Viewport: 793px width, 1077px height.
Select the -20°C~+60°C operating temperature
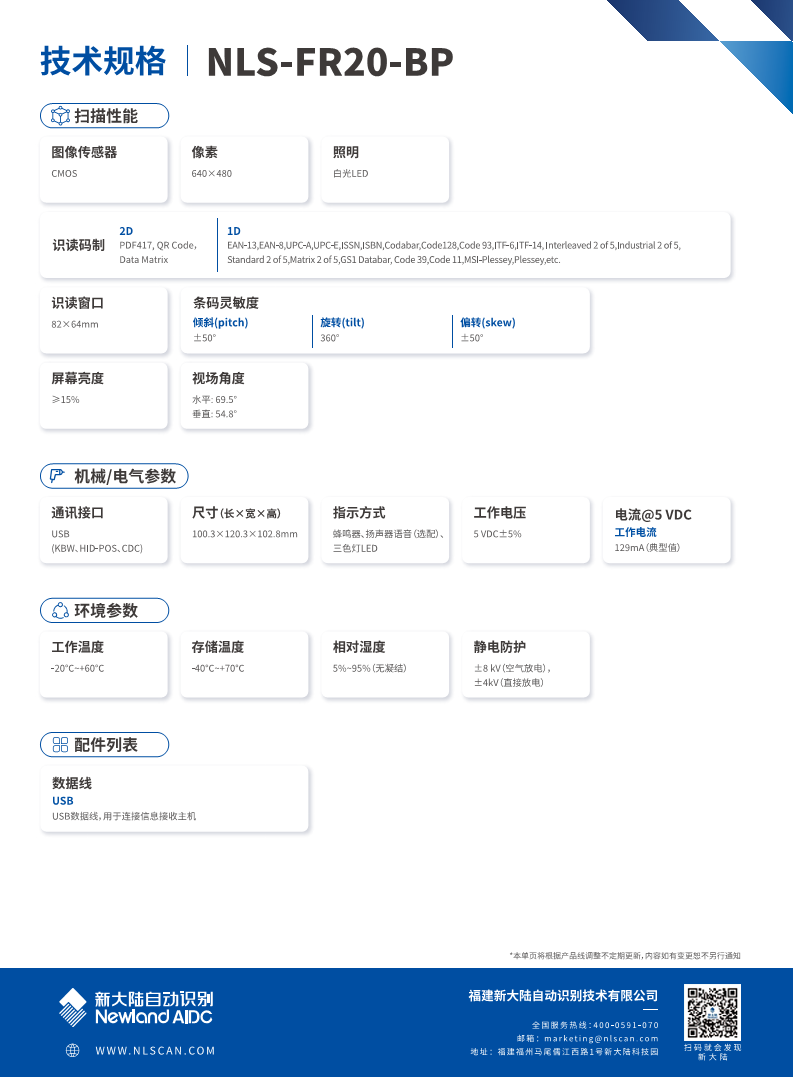pyautogui.click(x=78, y=668)
